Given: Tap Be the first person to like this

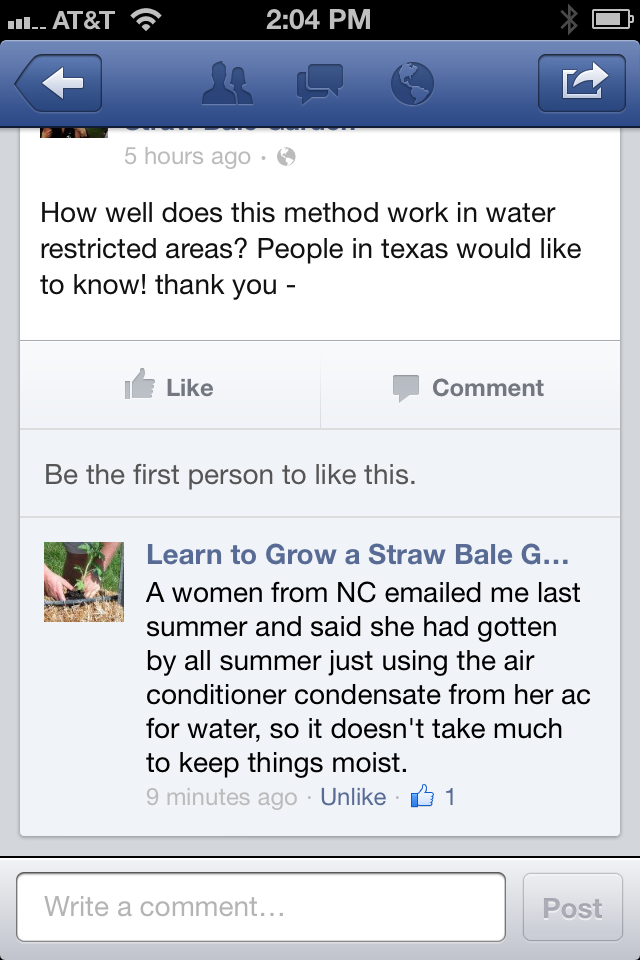Looking at the screenshot, I should click(230, 473).
